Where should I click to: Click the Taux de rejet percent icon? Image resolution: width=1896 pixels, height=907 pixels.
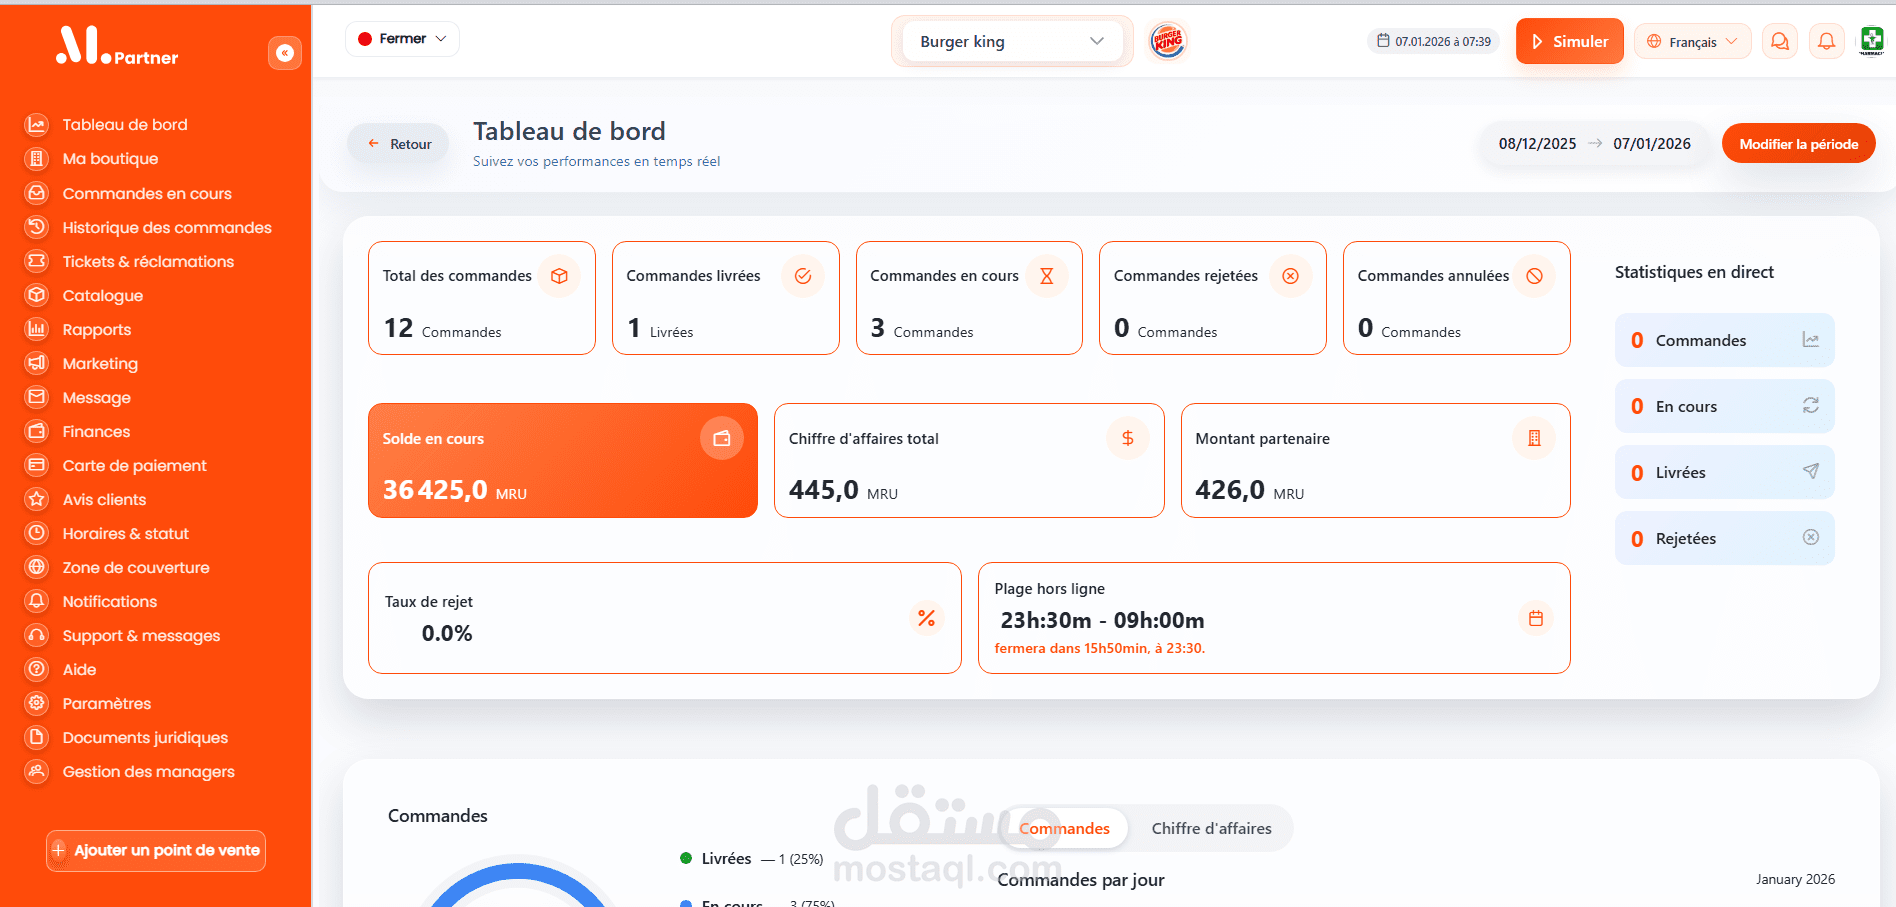[x=926, y=618]
